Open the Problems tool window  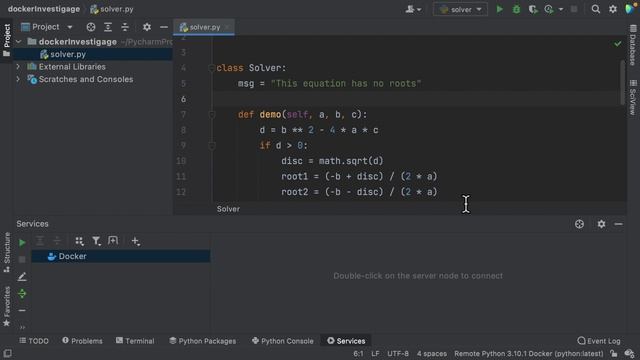coord(82,341)
